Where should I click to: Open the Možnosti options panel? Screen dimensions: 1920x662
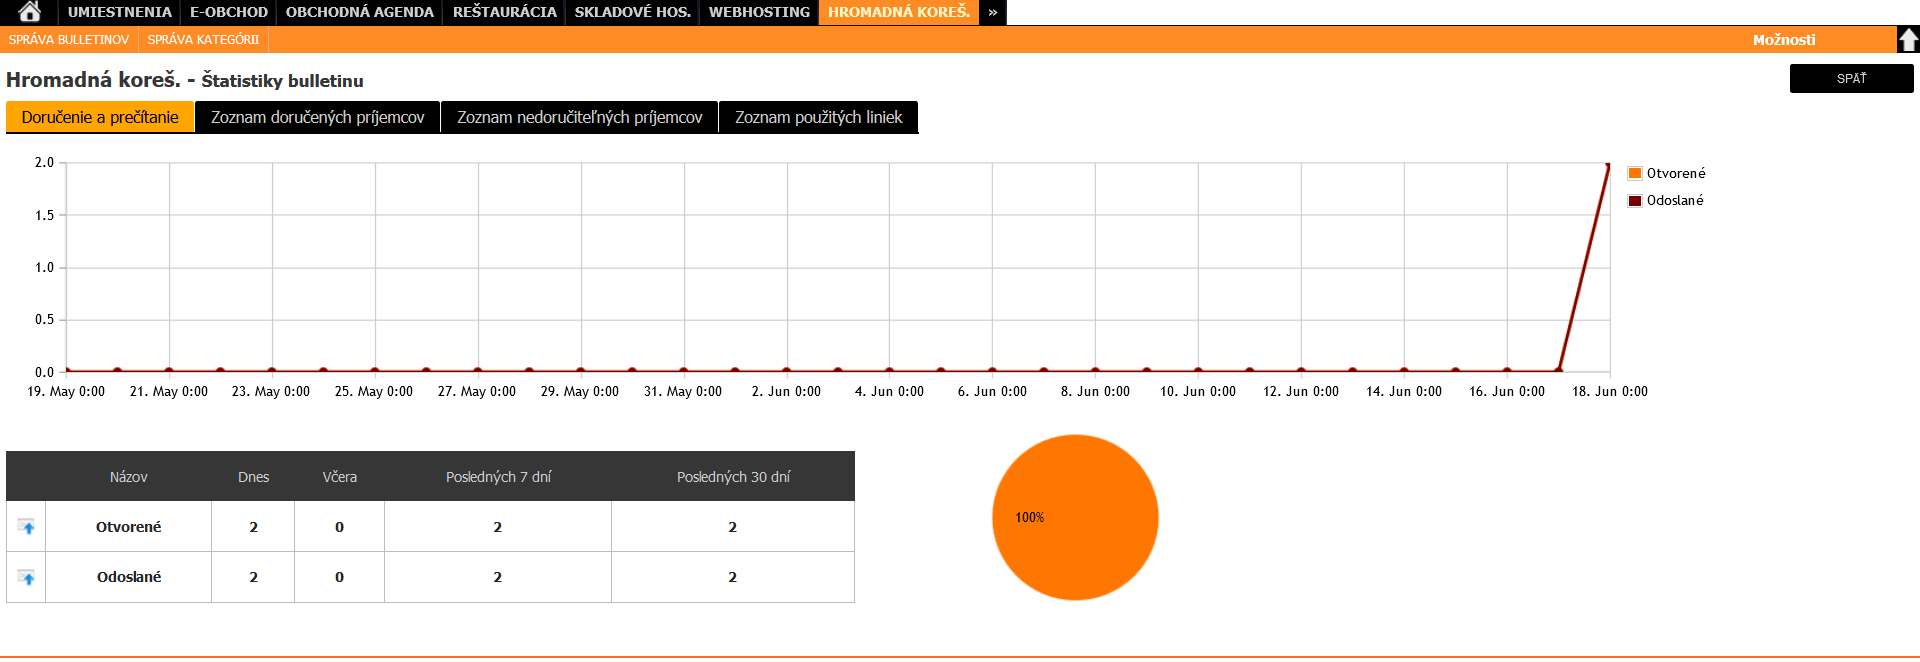pos(1783,40)
